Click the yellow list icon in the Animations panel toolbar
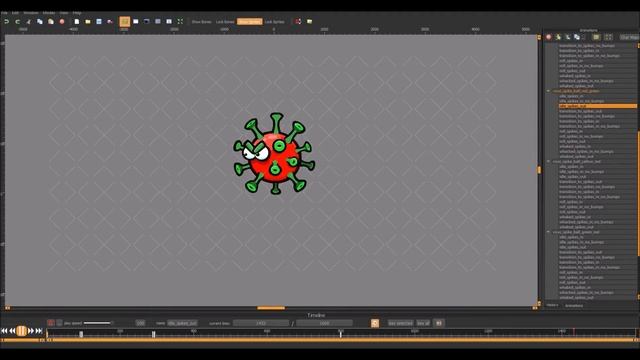The height and width of the screenshot is (360, 640). click(x=596, y=37)
